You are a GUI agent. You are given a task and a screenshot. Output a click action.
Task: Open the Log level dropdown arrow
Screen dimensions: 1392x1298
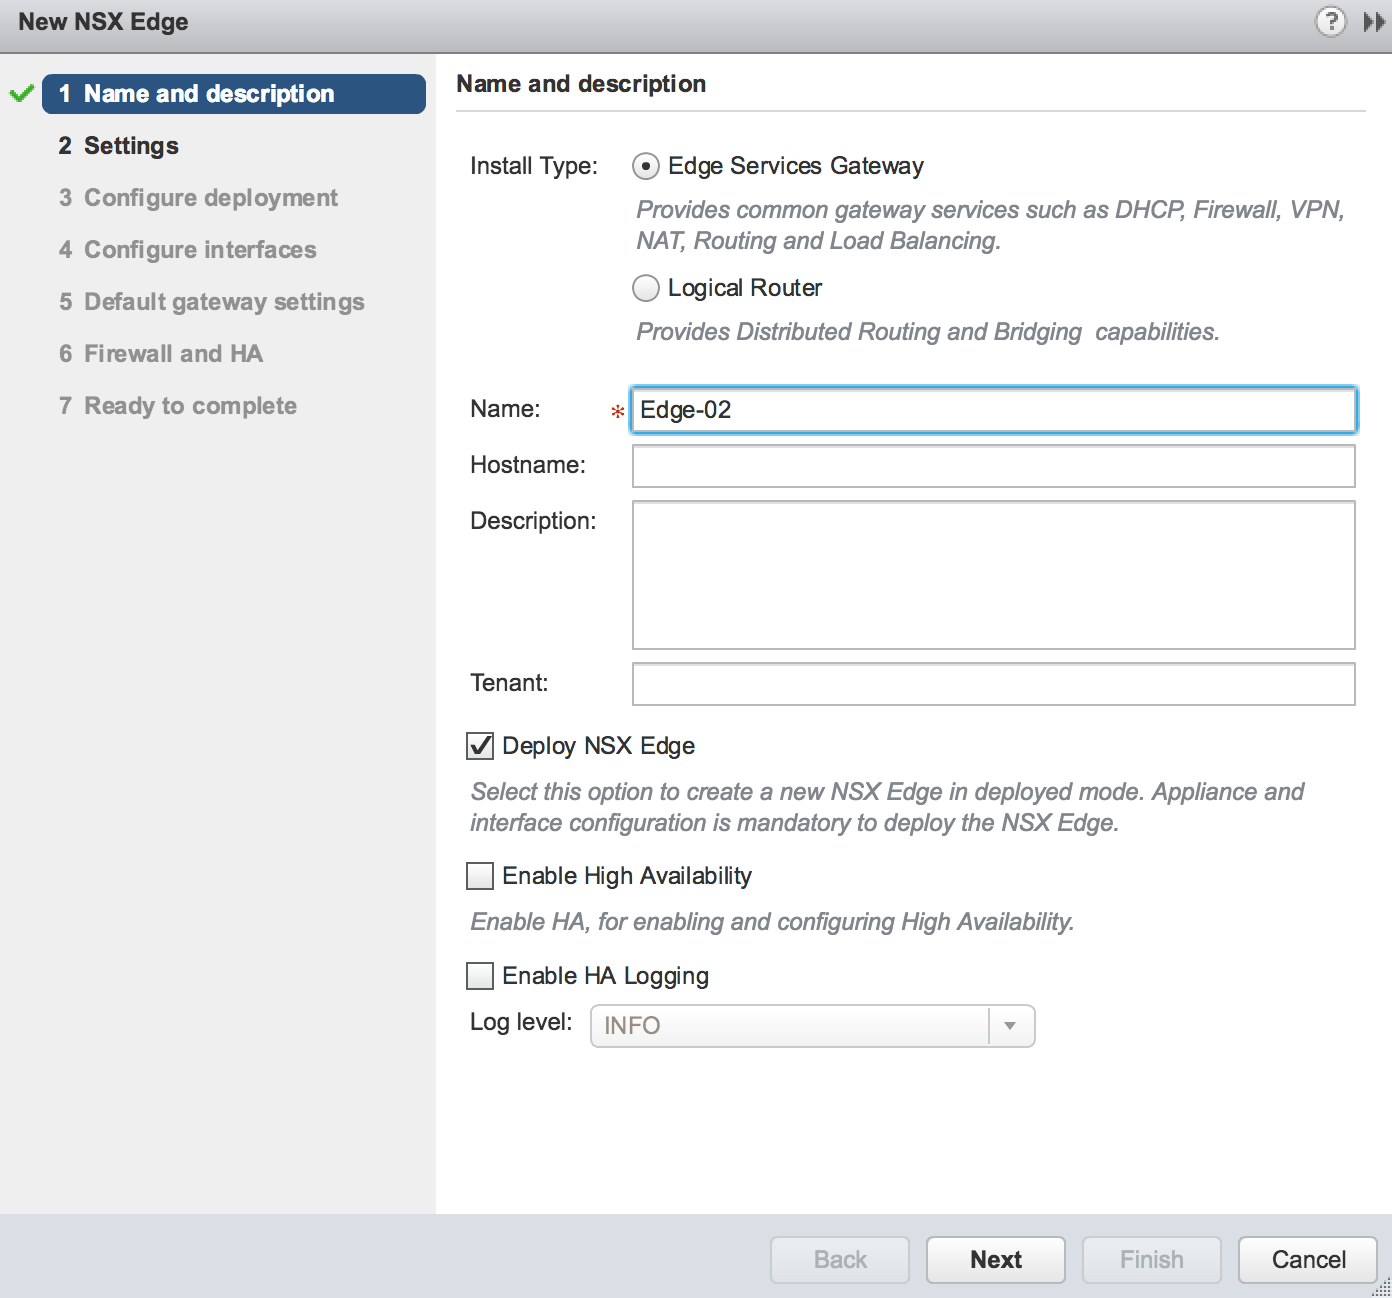pyautogui.click(x=1010, y=1026)
